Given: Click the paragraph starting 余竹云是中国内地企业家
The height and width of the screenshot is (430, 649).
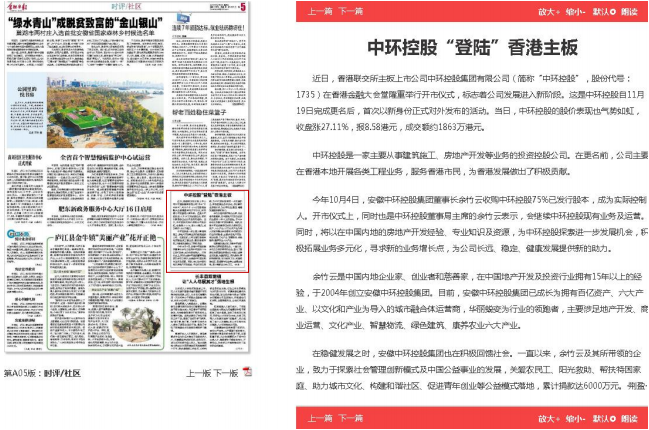Looking at the screenshot, I should (471, 301).
